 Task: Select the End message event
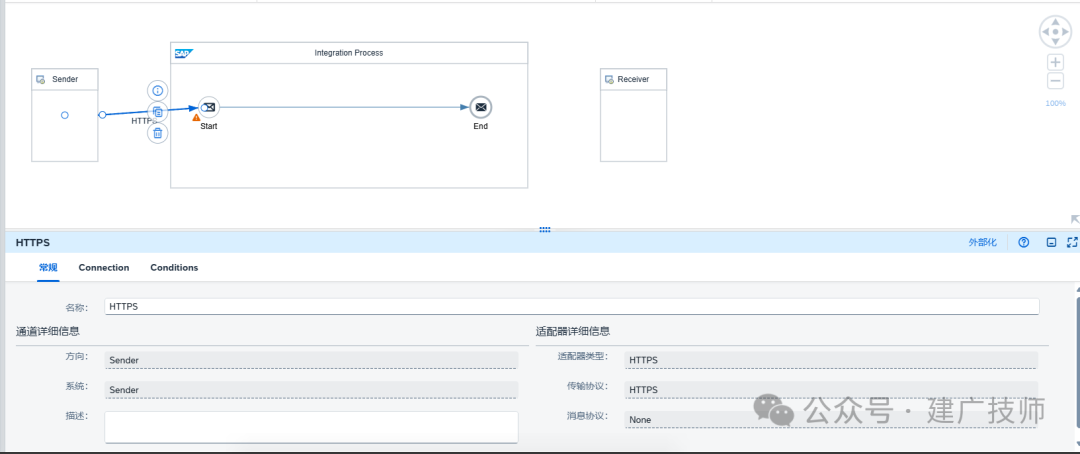pos(481,107)
